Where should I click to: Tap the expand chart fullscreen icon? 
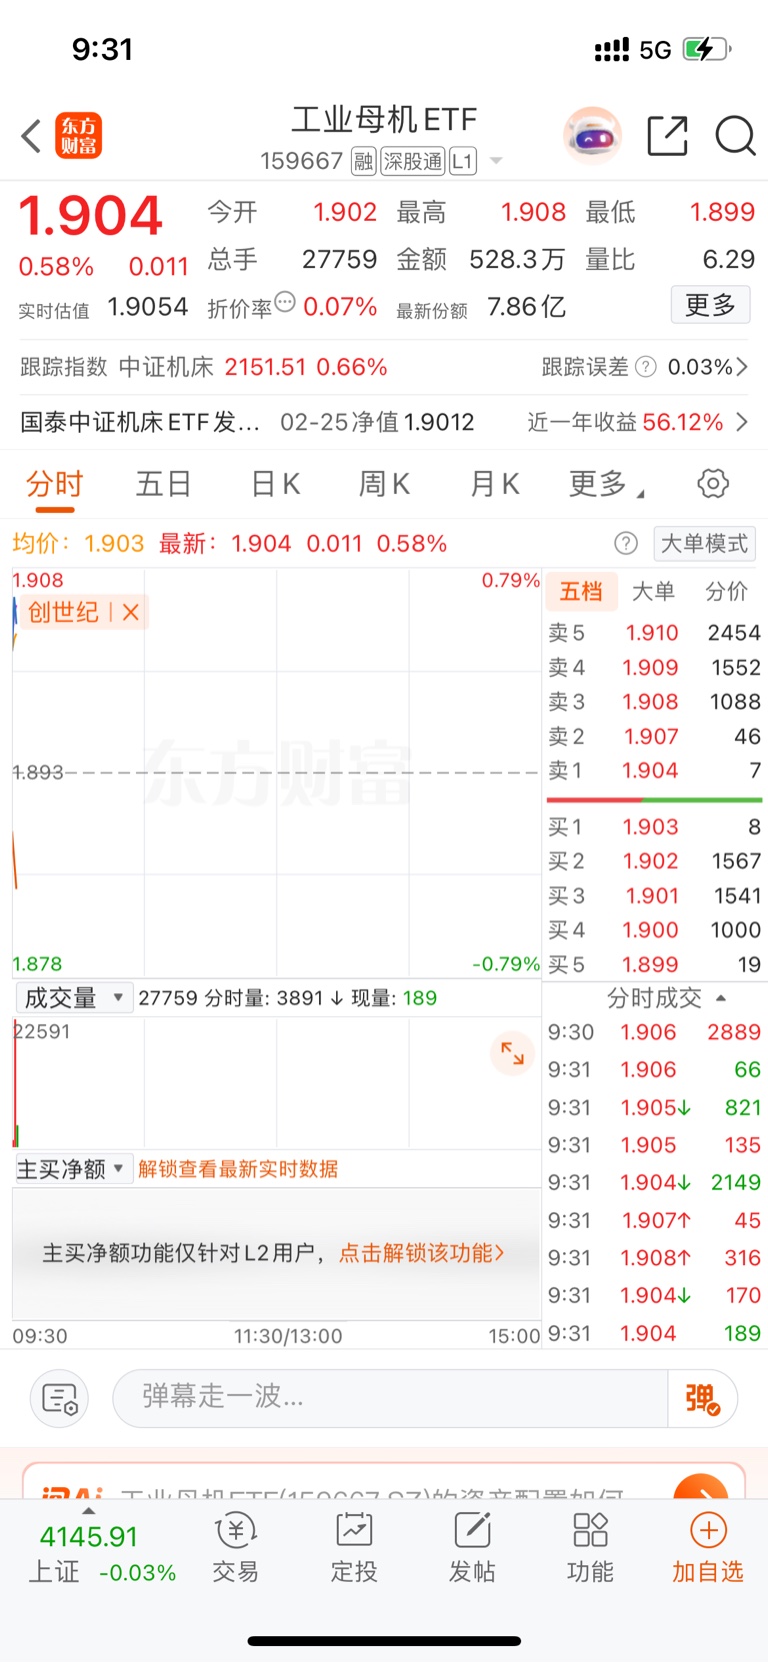(x=512, y=1053)
